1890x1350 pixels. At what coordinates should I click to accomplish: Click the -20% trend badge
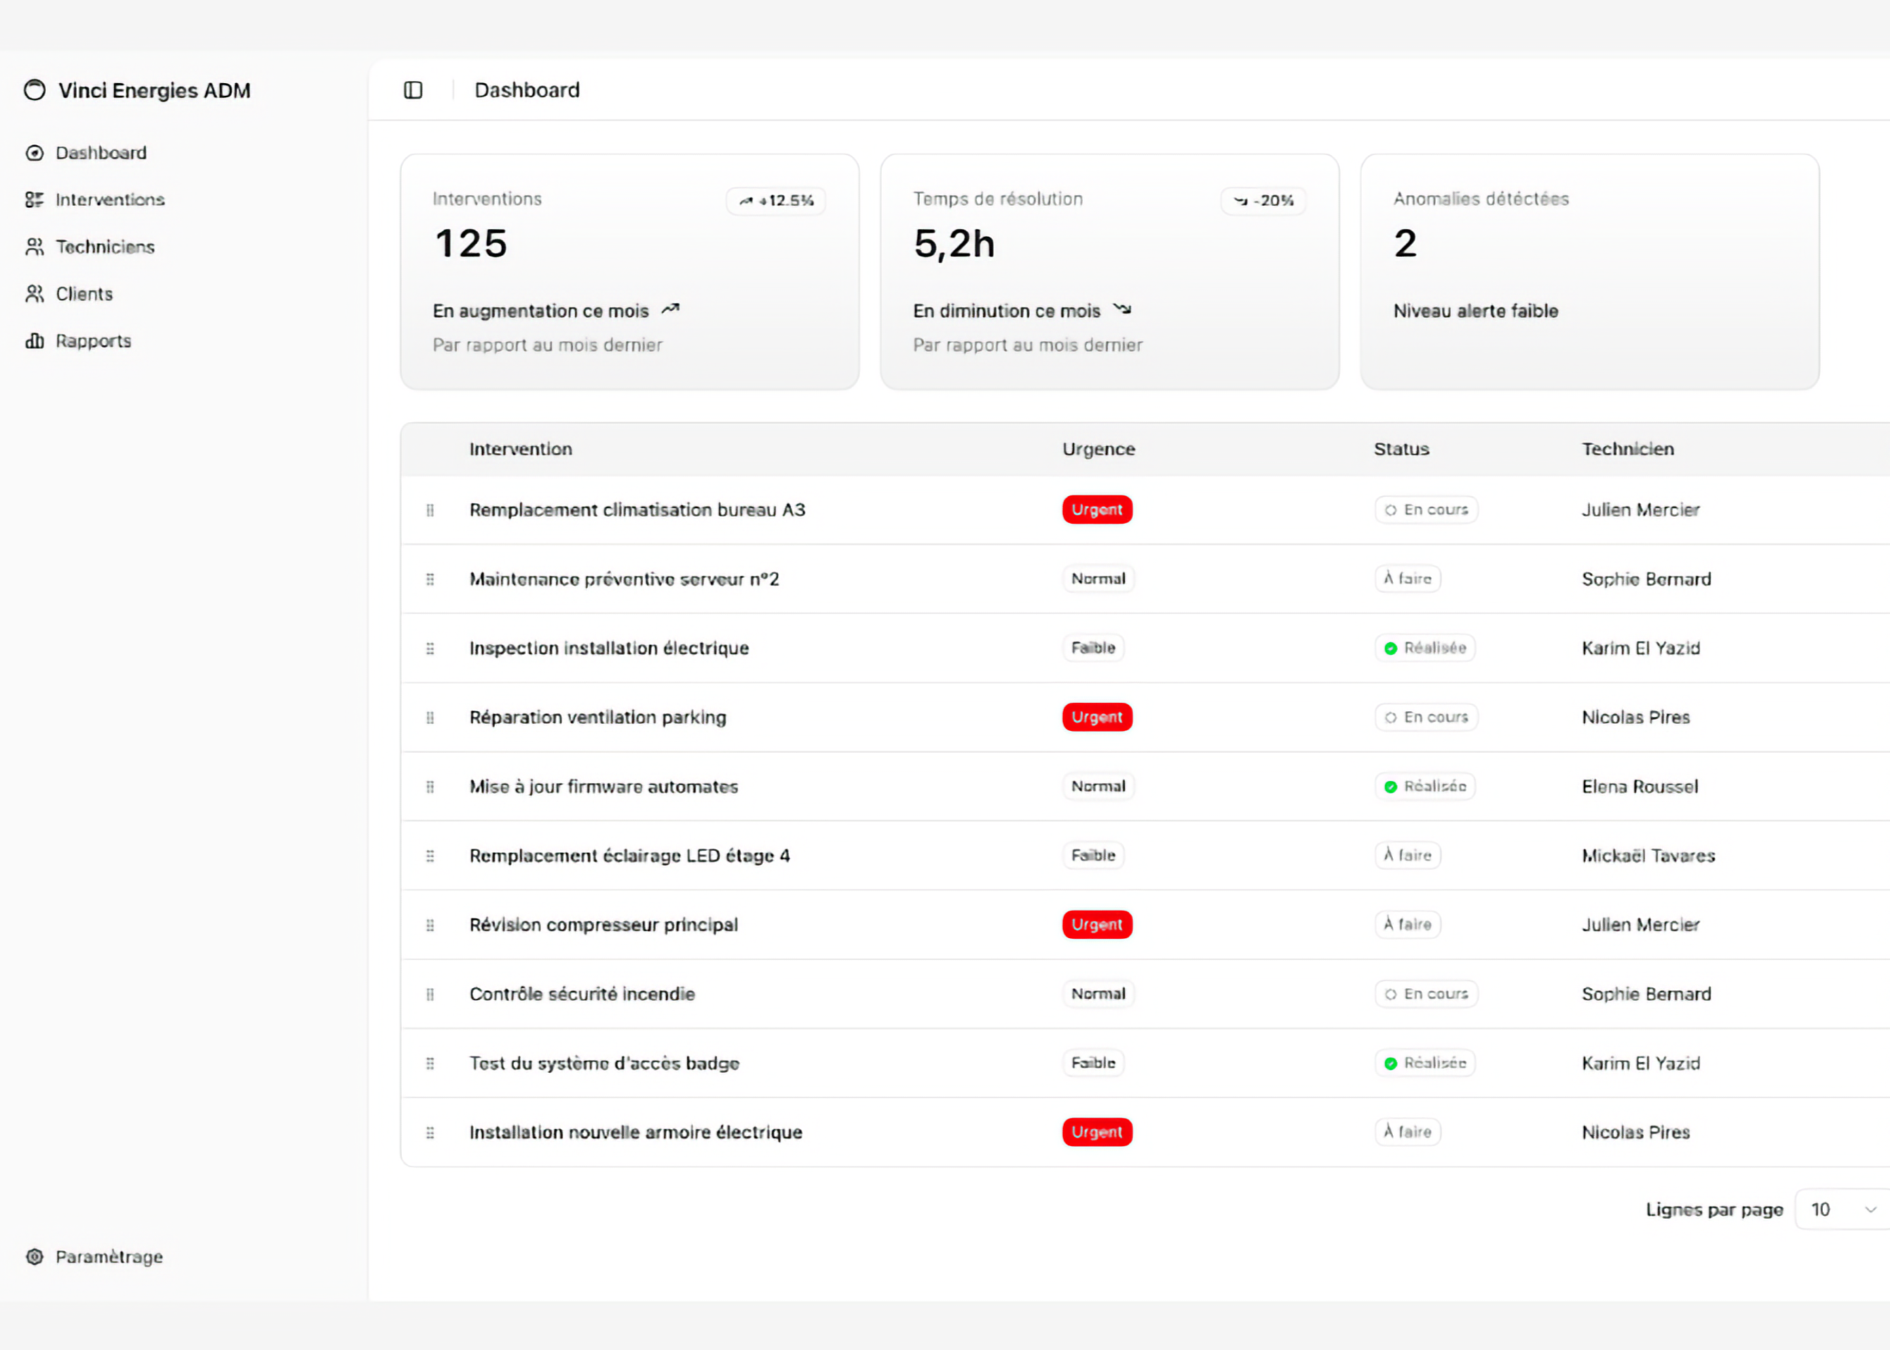click(1263, 201)
